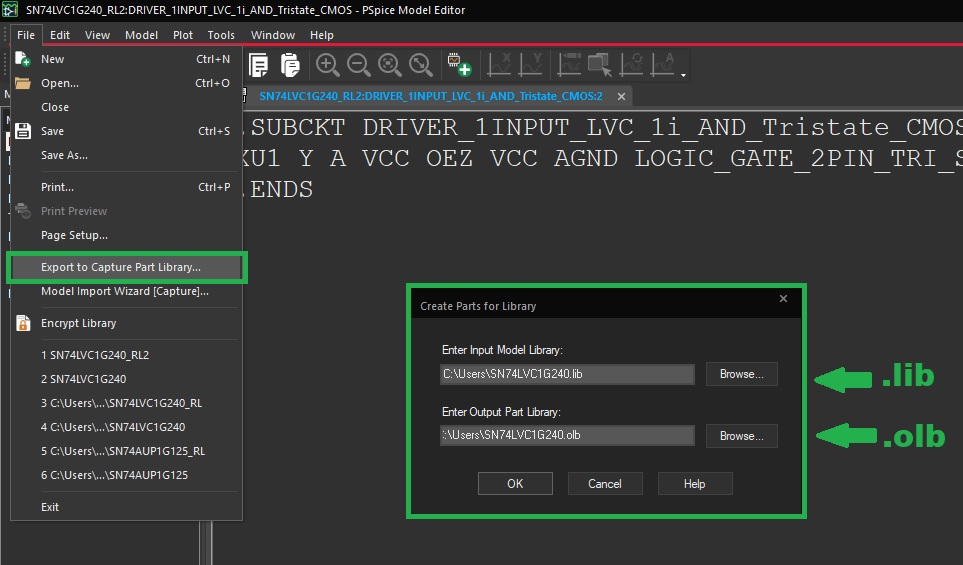Click the Copy icon in the toolbar
The height and width of the screenshot is (565, 963).
[258, 65]
